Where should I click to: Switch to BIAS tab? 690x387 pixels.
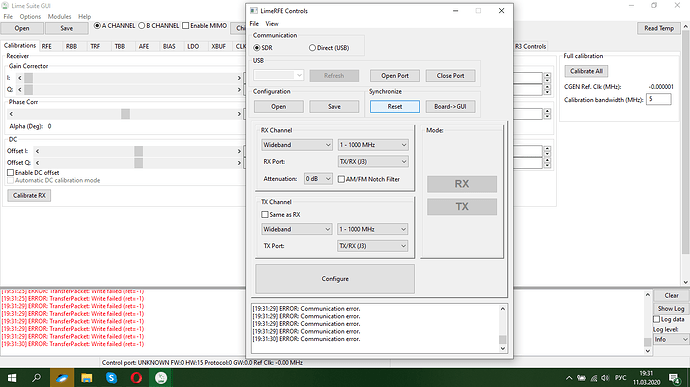coord(169,46)
